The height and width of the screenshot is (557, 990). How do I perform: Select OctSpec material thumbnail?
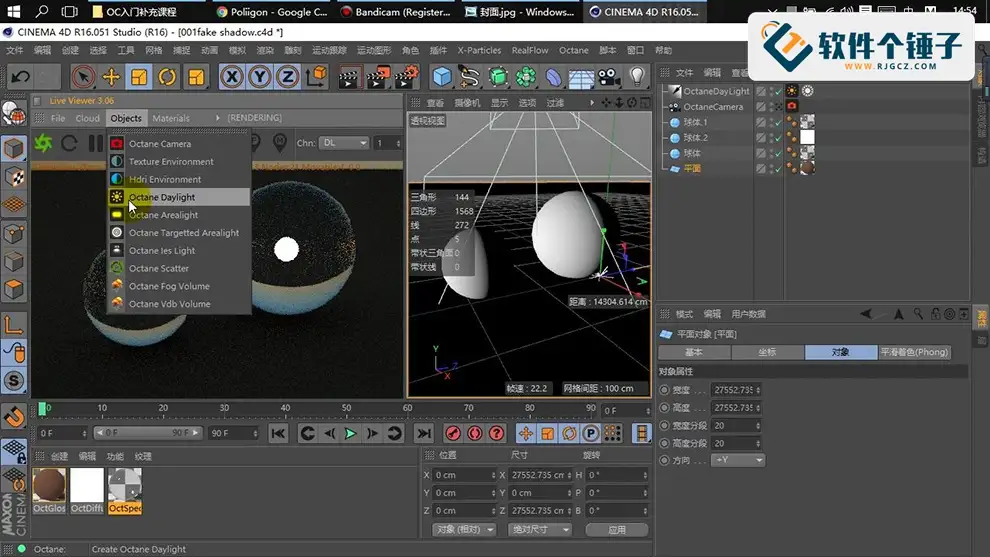tap(125, 490)
